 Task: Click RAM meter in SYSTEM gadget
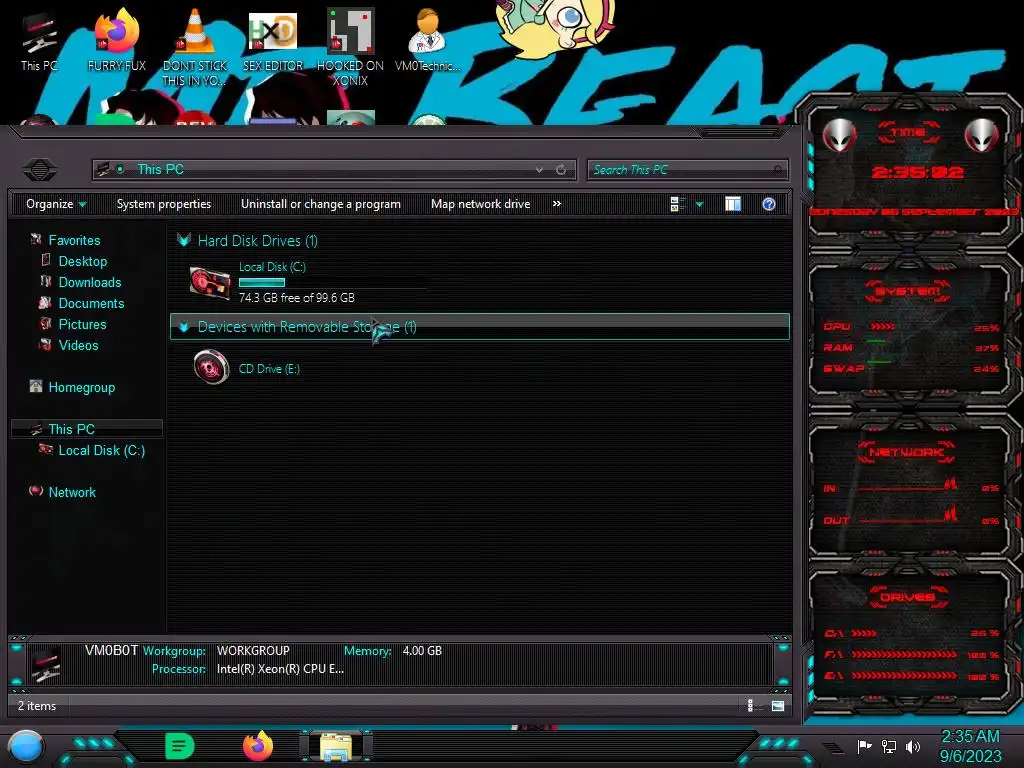point(911,347)
